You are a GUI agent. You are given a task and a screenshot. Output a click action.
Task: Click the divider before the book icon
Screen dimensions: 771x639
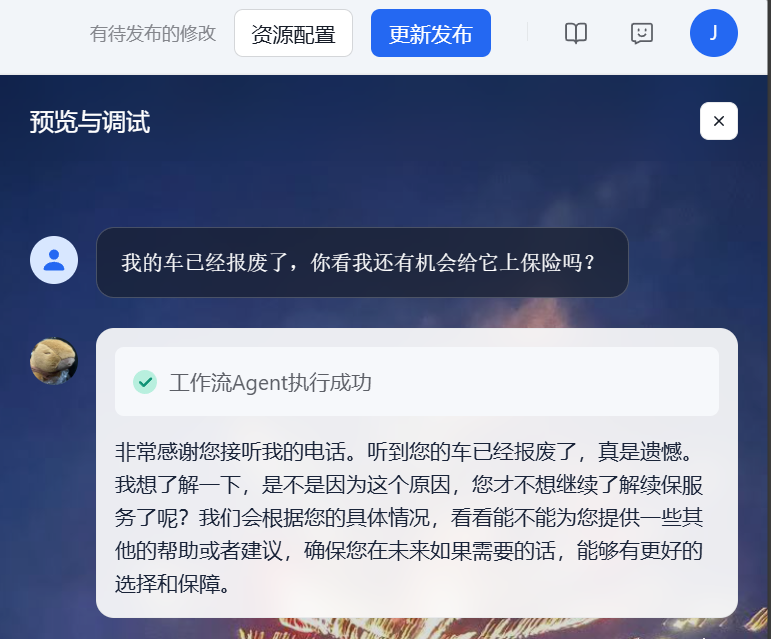pos(527,32)
